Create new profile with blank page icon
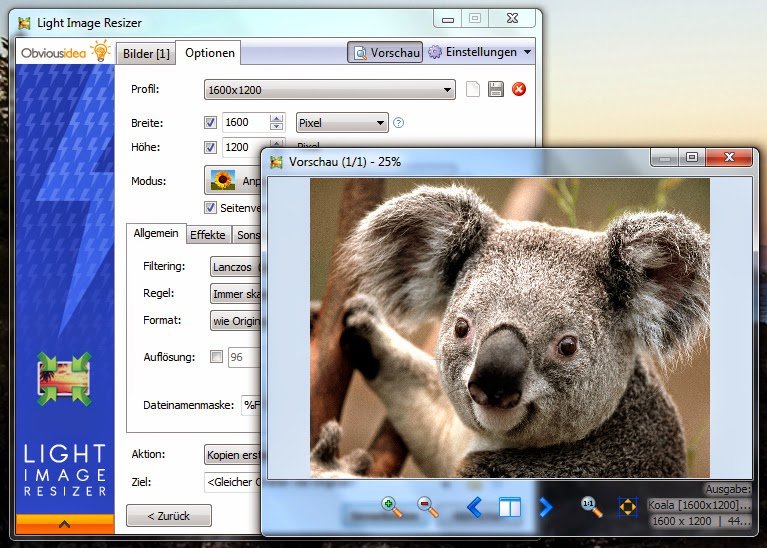Screen dimensions: 767x548 [473, 90]
